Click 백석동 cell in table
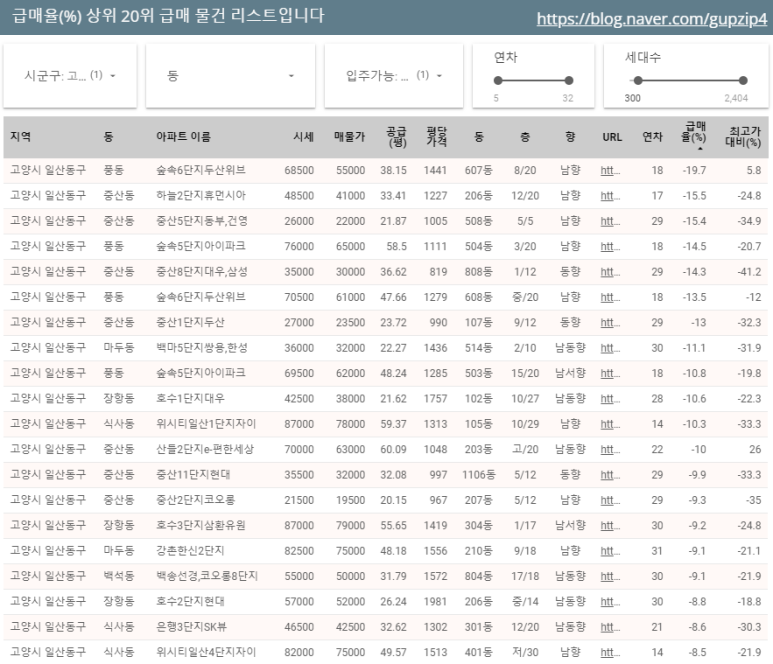Viewport: 773px width, 664px height. 119,576
